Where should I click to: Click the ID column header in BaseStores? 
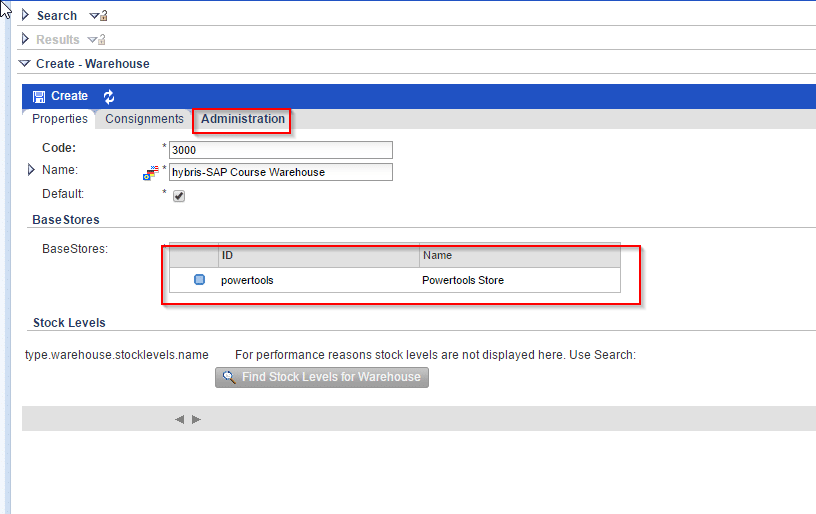coord(318,256)
